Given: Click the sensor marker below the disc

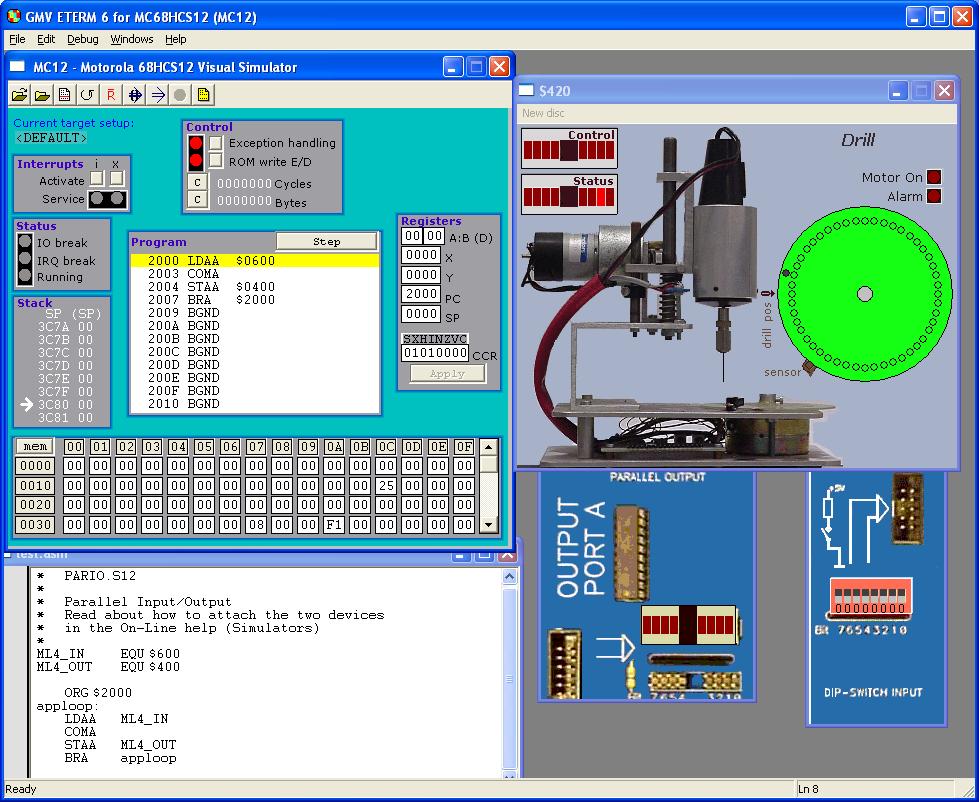Looking at the screenshot, I should coord(809,367).
